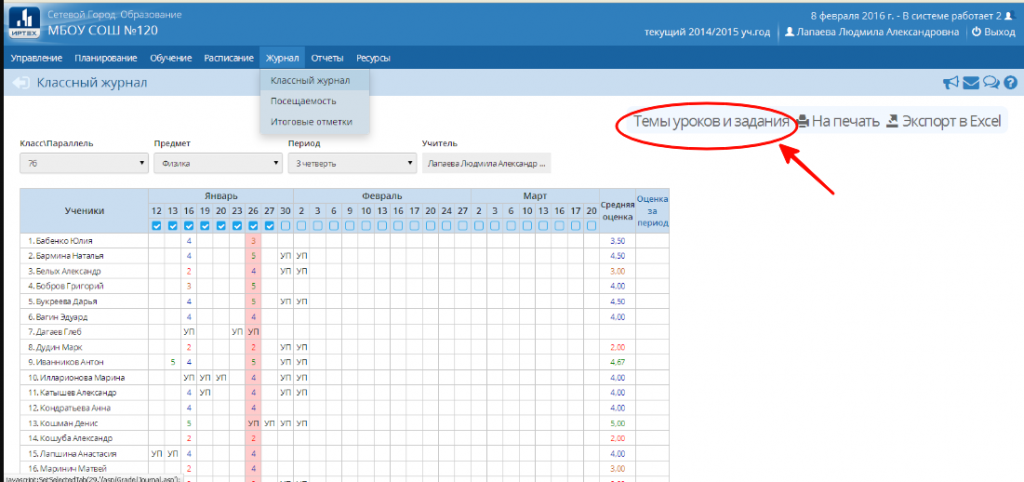This screenshot has width=1024, height=482.
Task: Click the user name Лапаева Людмила Александровна
Action: point(878,32)
